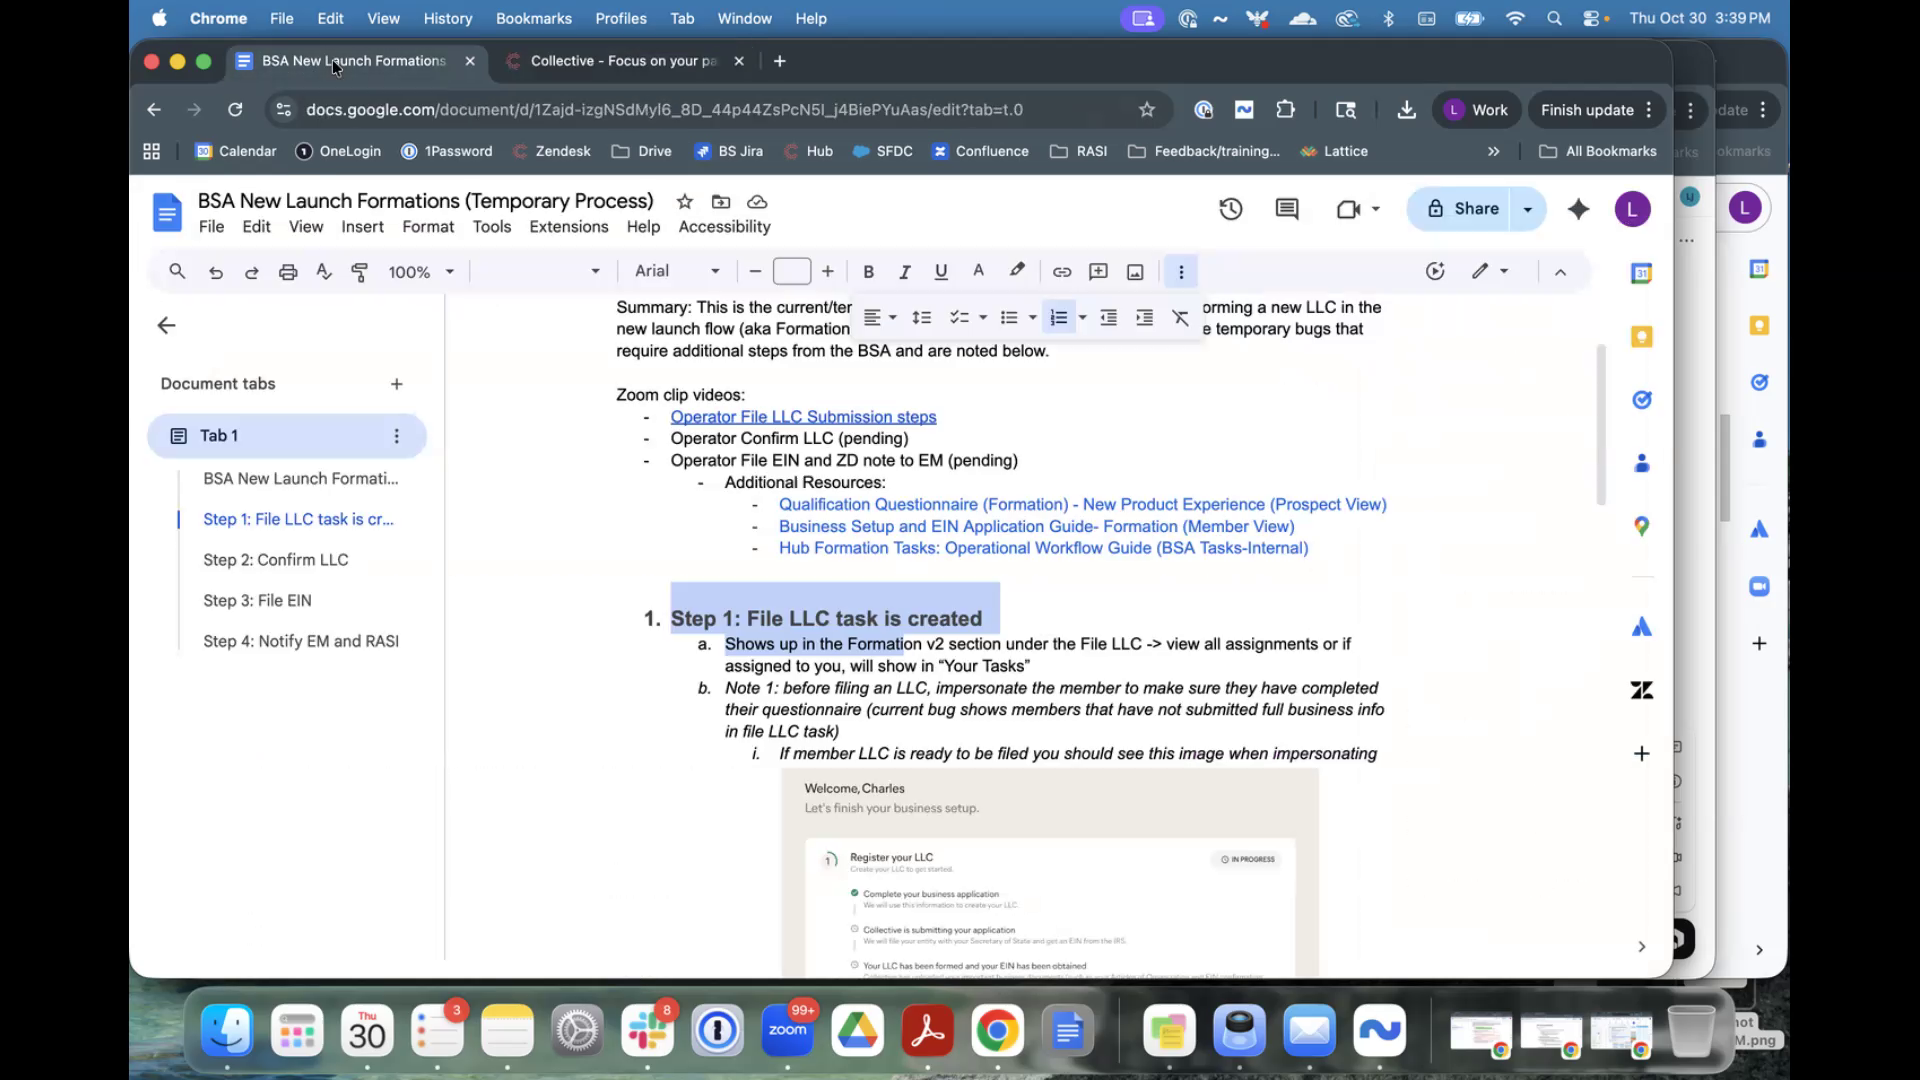The image size is (1920, 1080).
Task: Toggle underline formatting
Action: (940, 272)
